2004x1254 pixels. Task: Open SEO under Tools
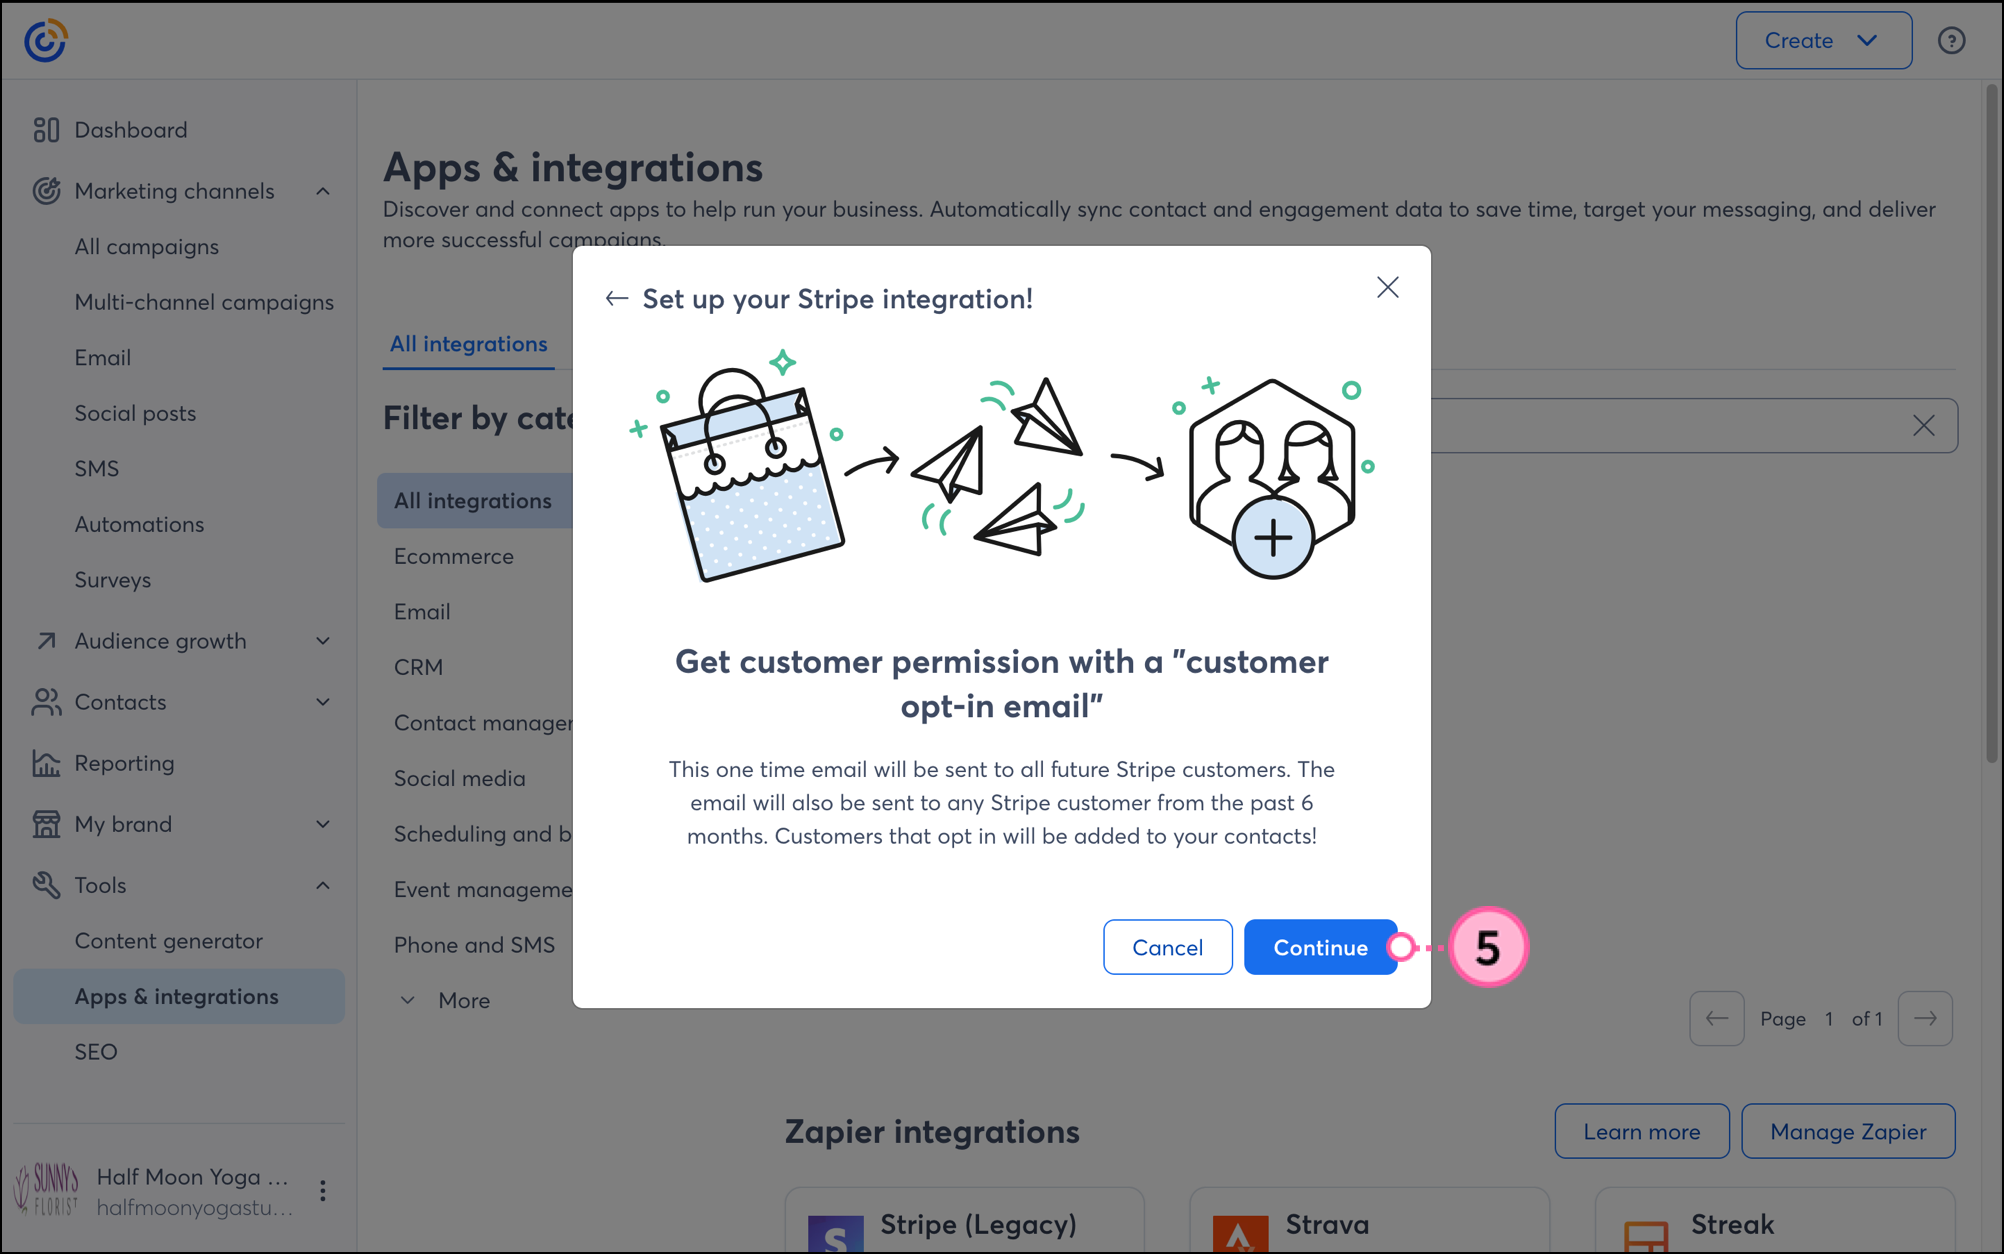pos(96,1052)
